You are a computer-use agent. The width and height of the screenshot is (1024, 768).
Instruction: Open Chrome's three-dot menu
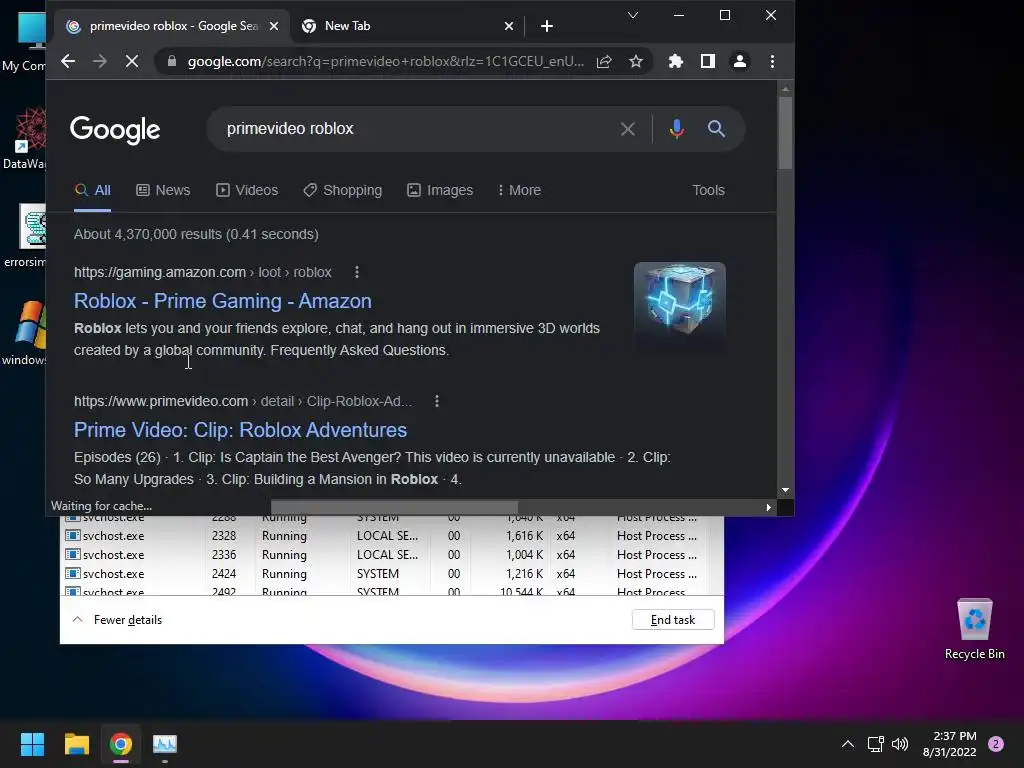773,61
